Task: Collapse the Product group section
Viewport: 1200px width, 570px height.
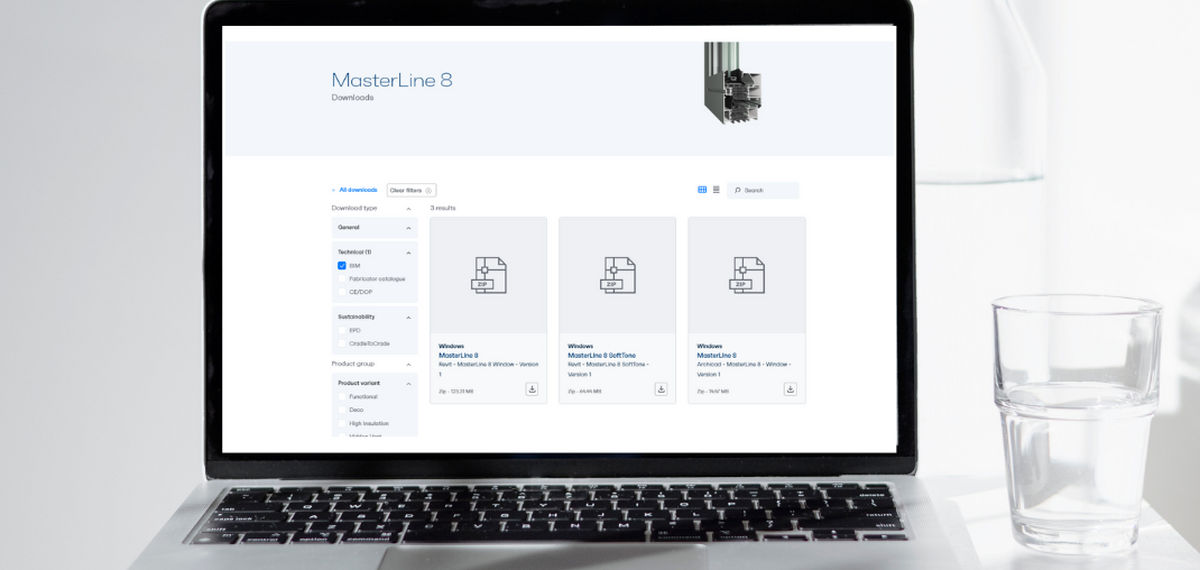Action: click(409, 365)
